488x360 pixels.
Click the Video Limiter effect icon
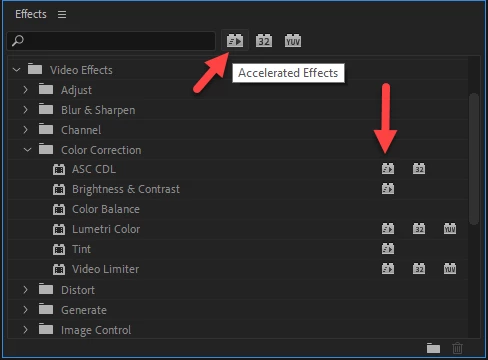point(59,269)
